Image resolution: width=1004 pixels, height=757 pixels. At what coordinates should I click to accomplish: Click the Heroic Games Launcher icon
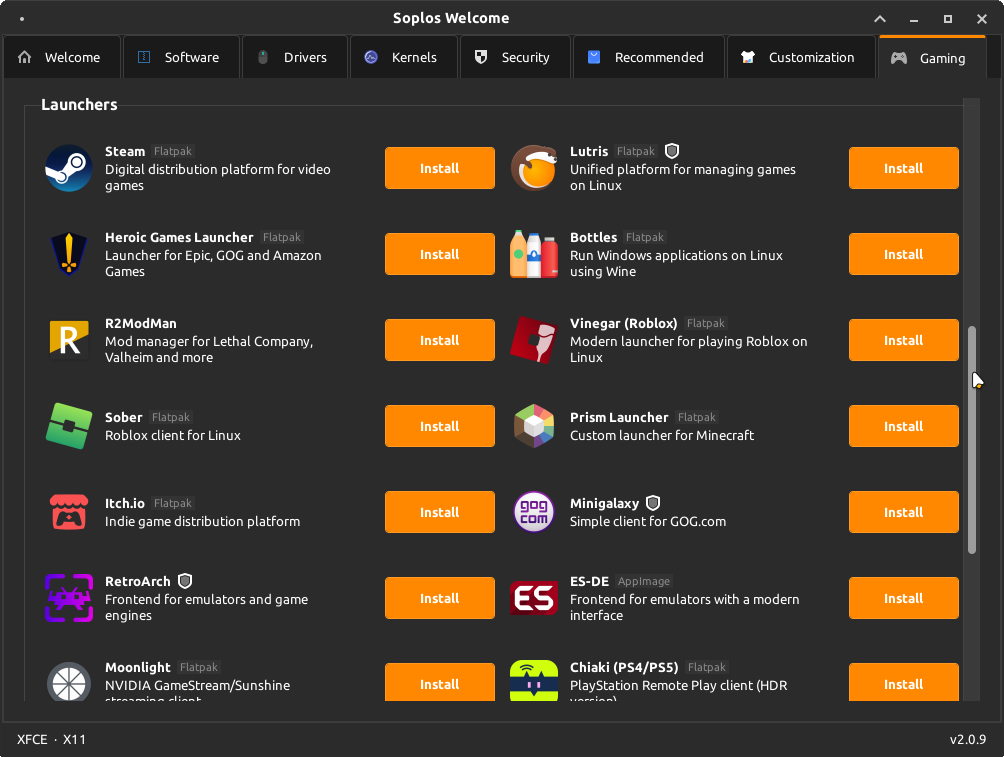point(69,254)
